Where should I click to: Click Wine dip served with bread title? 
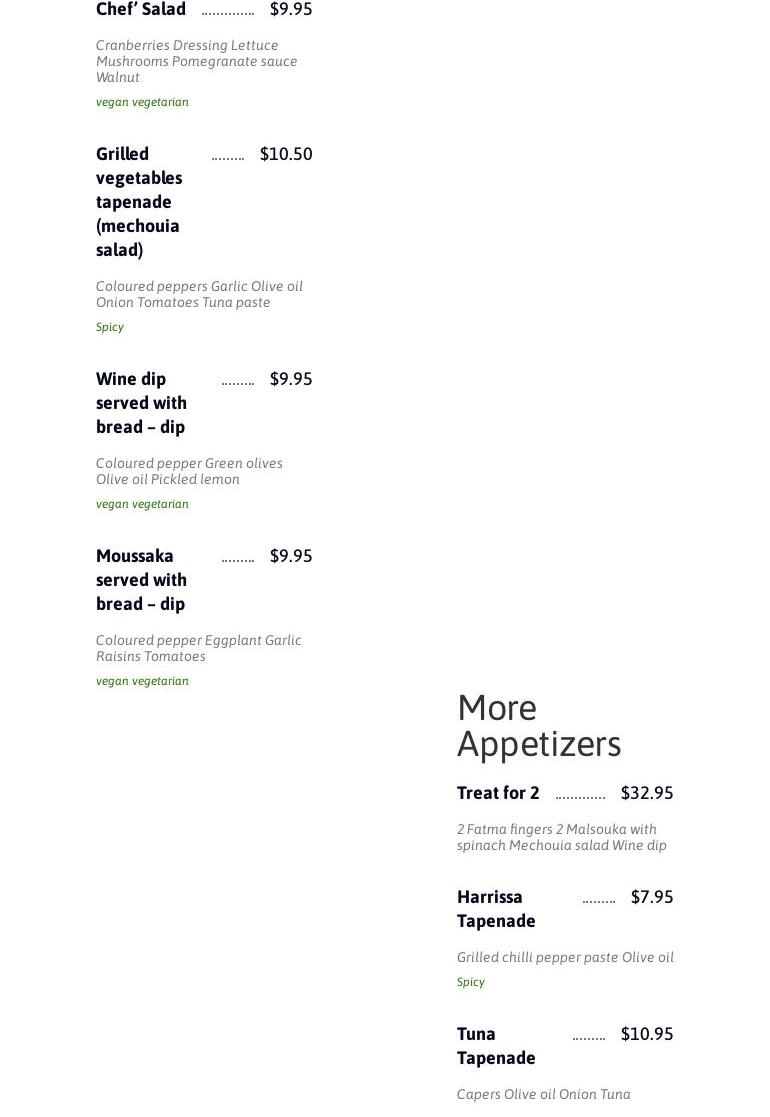click(141, 402)
